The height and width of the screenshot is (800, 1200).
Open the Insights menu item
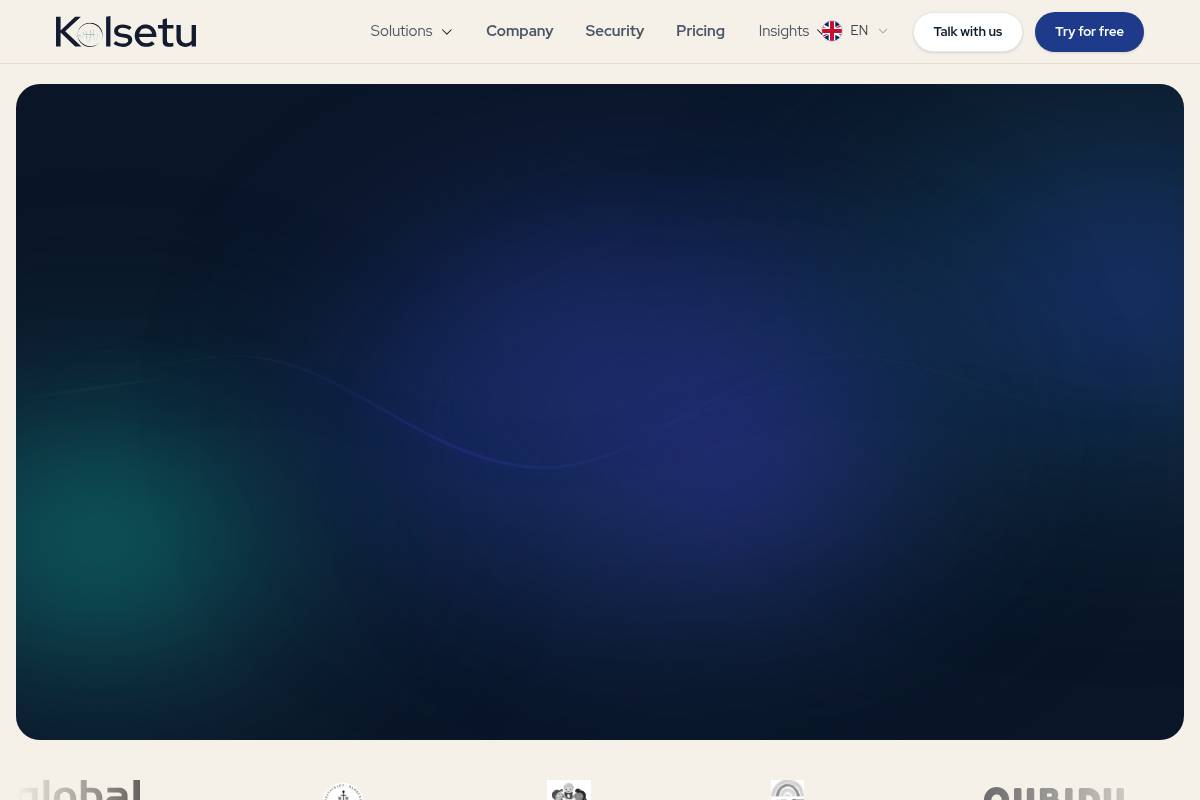point(784,31)
